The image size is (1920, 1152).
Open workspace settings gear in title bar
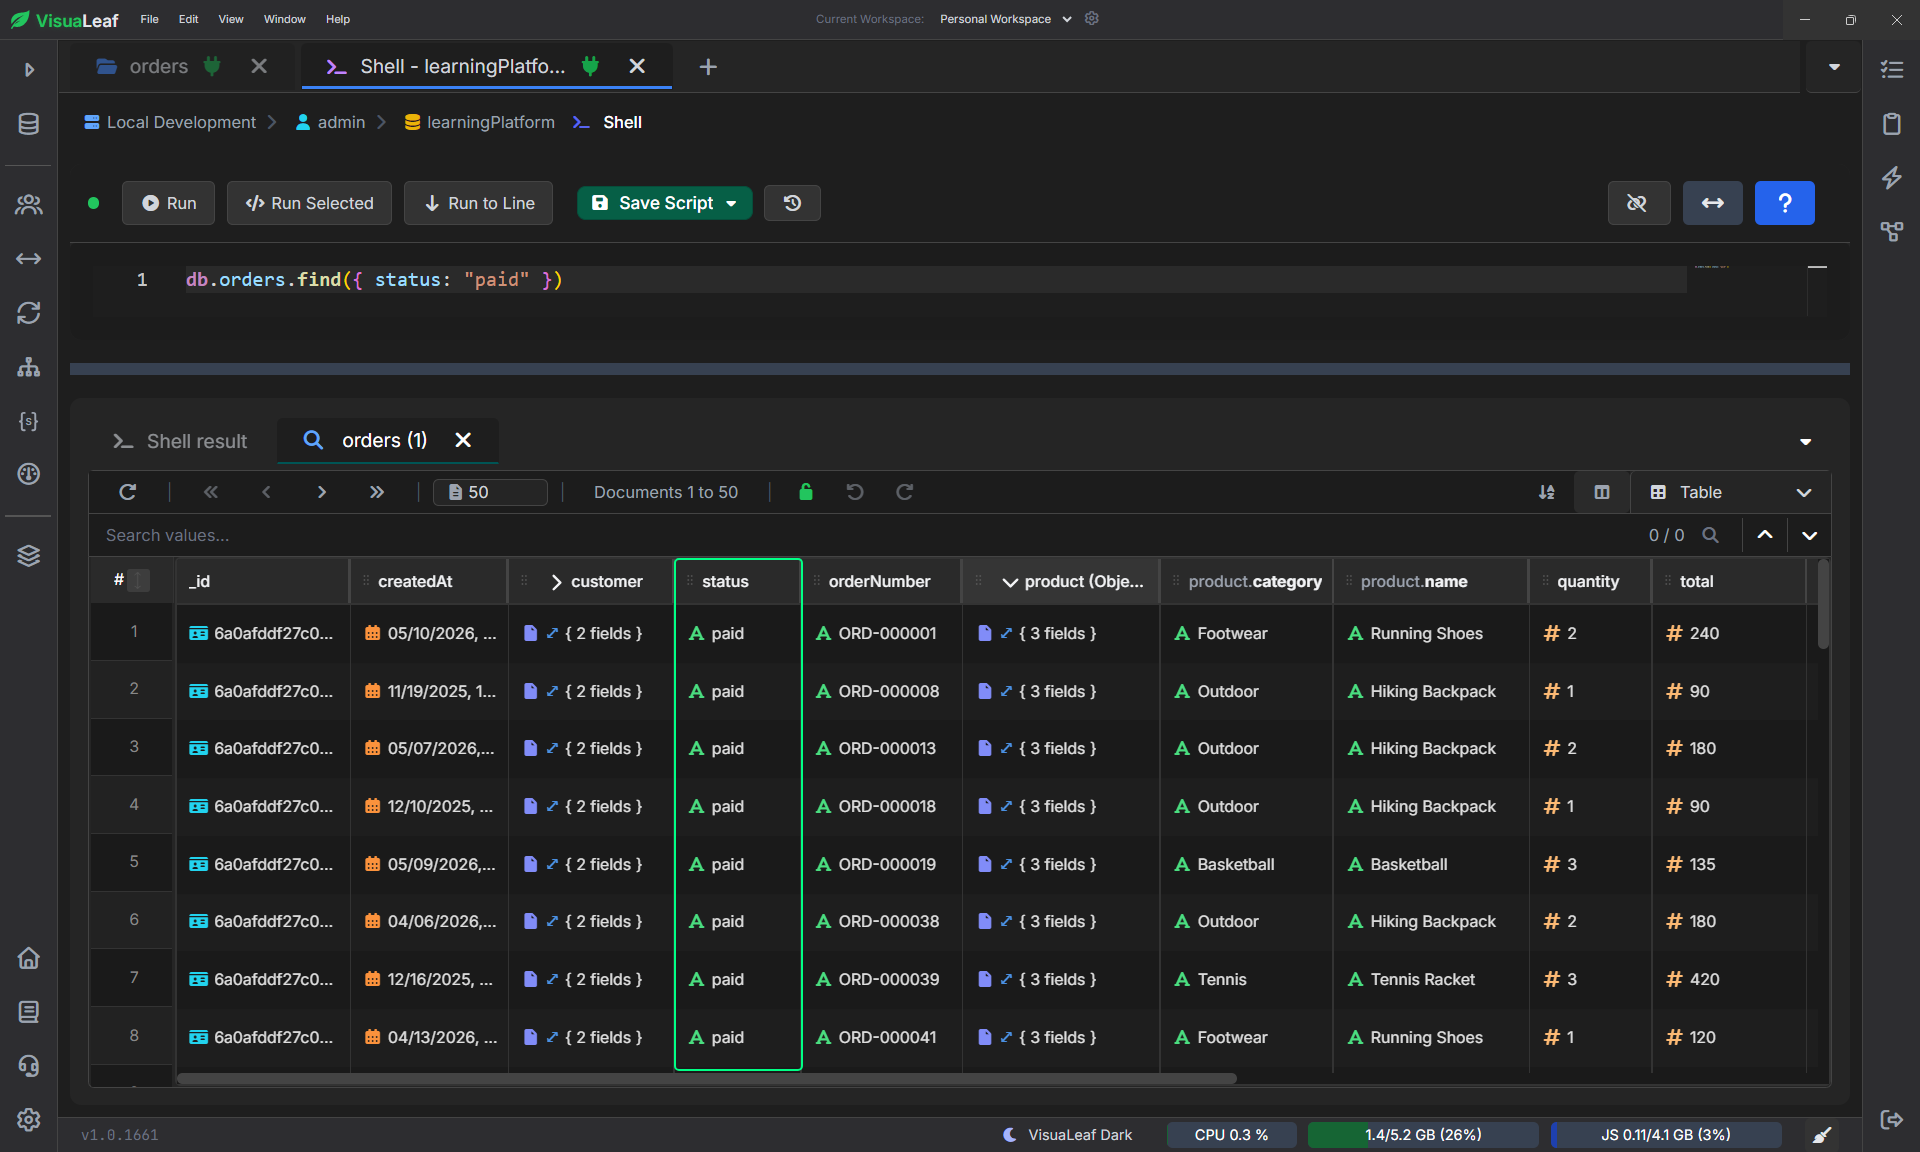click(x=1092, y=18)
